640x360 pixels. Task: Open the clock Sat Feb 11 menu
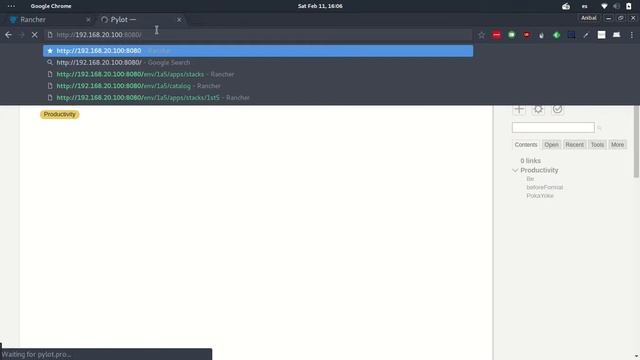tap(320, 6)
